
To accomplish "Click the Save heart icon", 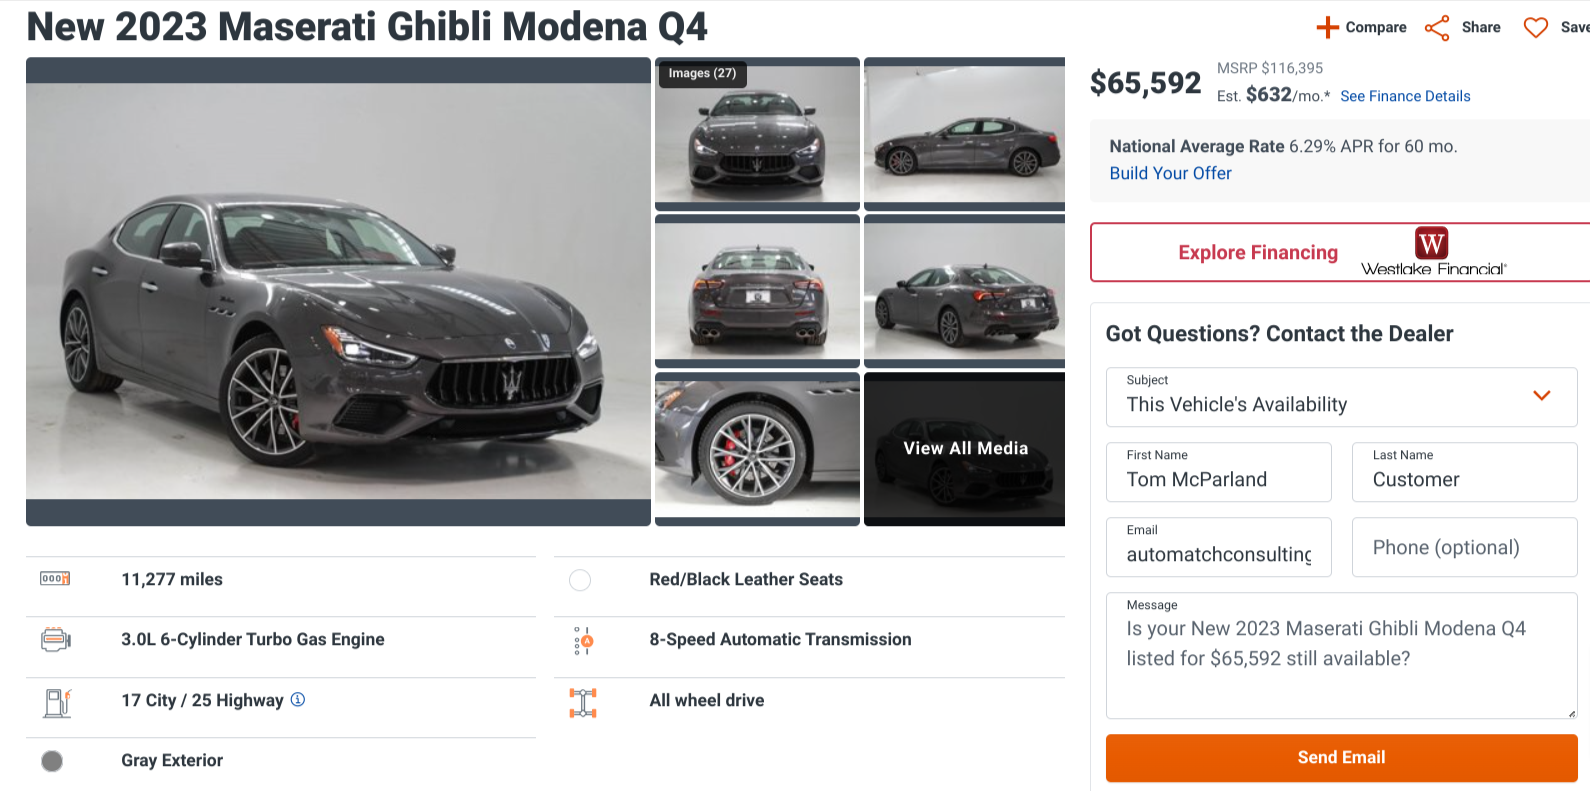I will pos(1535,27).
